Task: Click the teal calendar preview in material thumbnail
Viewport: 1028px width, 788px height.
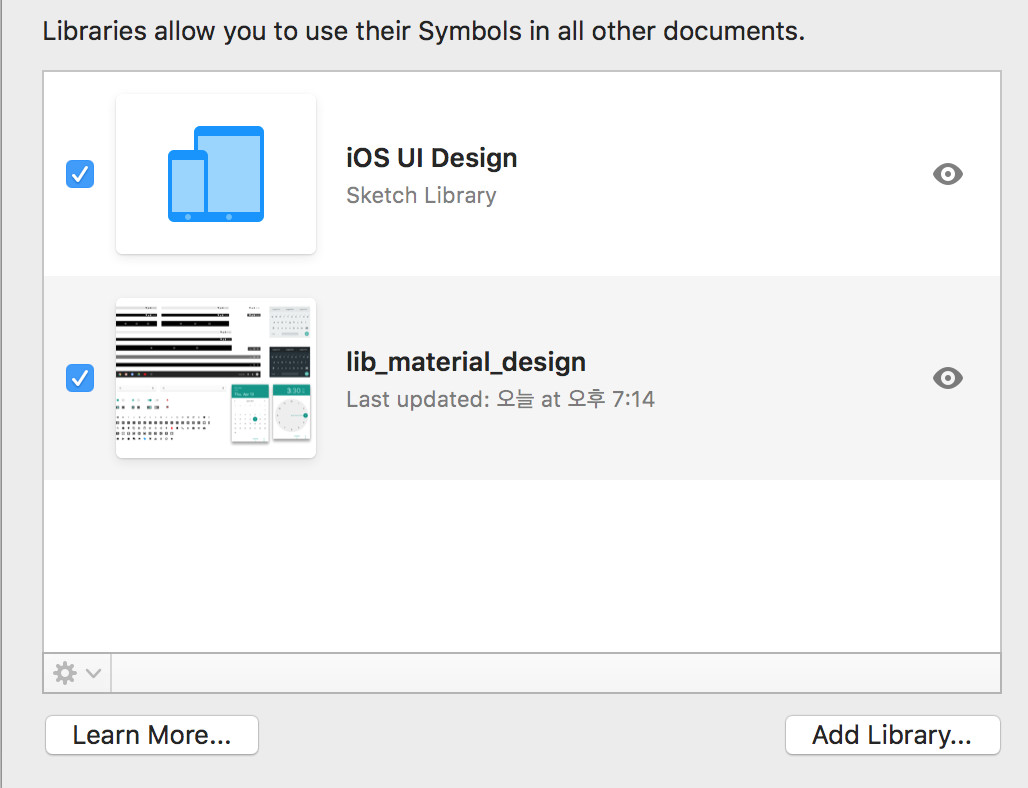Action: pyautogui.click(x=250, y=412)
